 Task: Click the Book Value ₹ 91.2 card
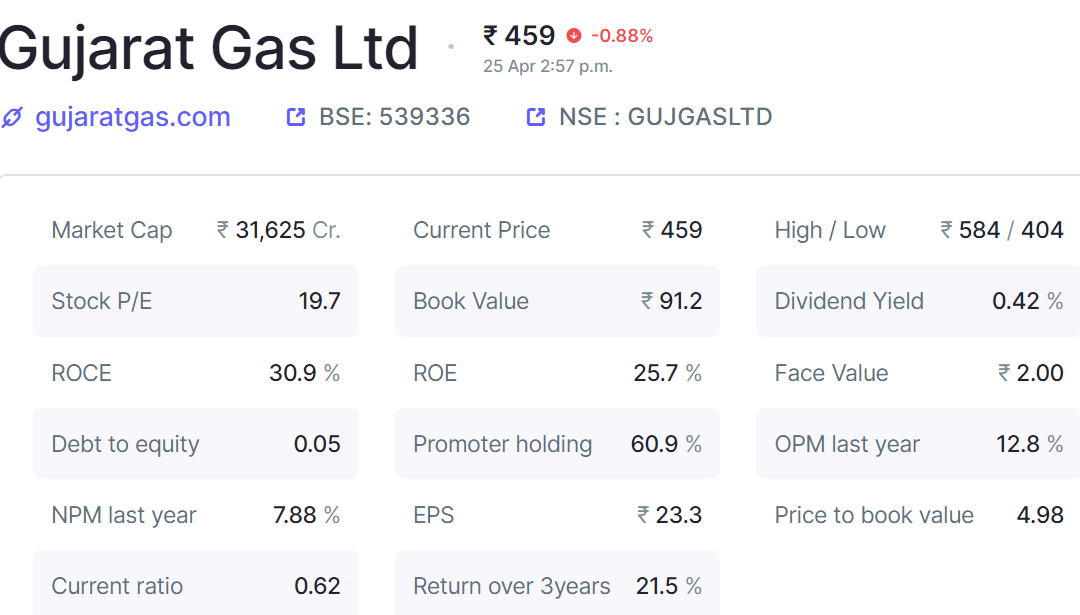[557, 301]
